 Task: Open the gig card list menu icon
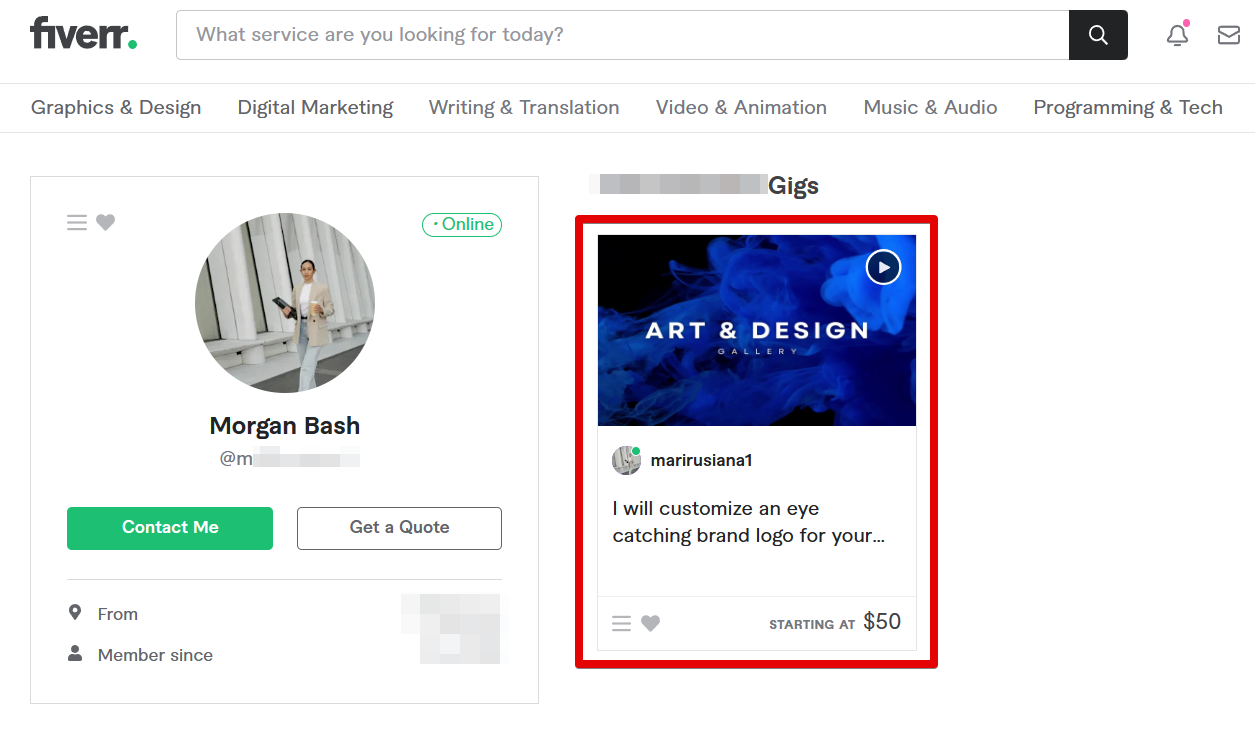click(621, 624)
